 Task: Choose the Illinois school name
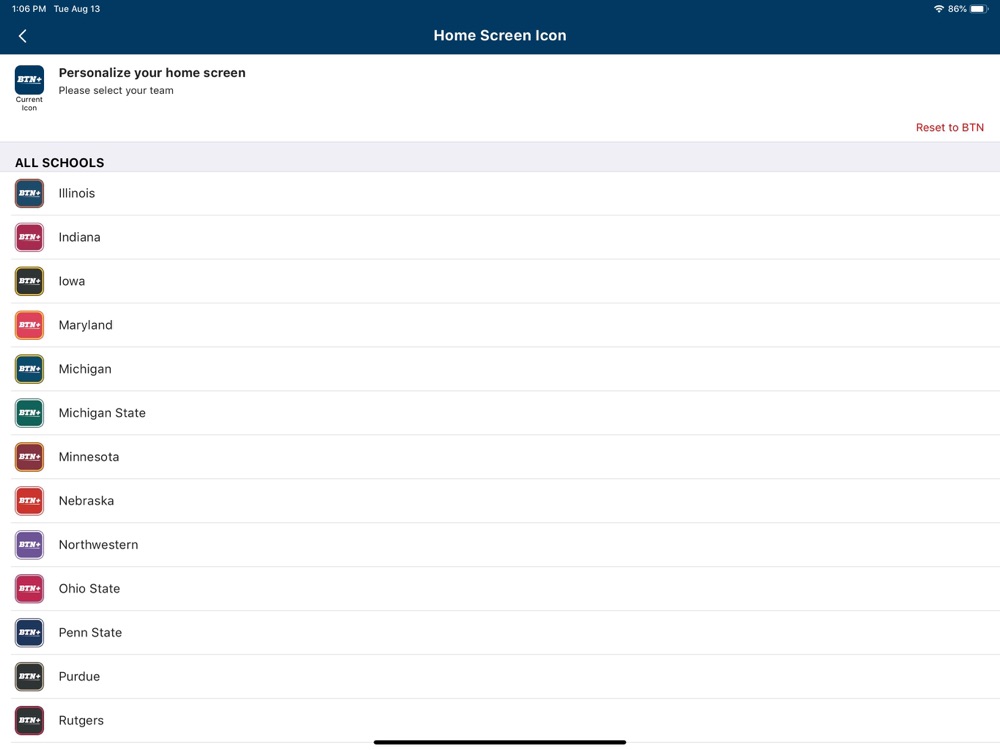pyautogui.click(x=77, y=193)
